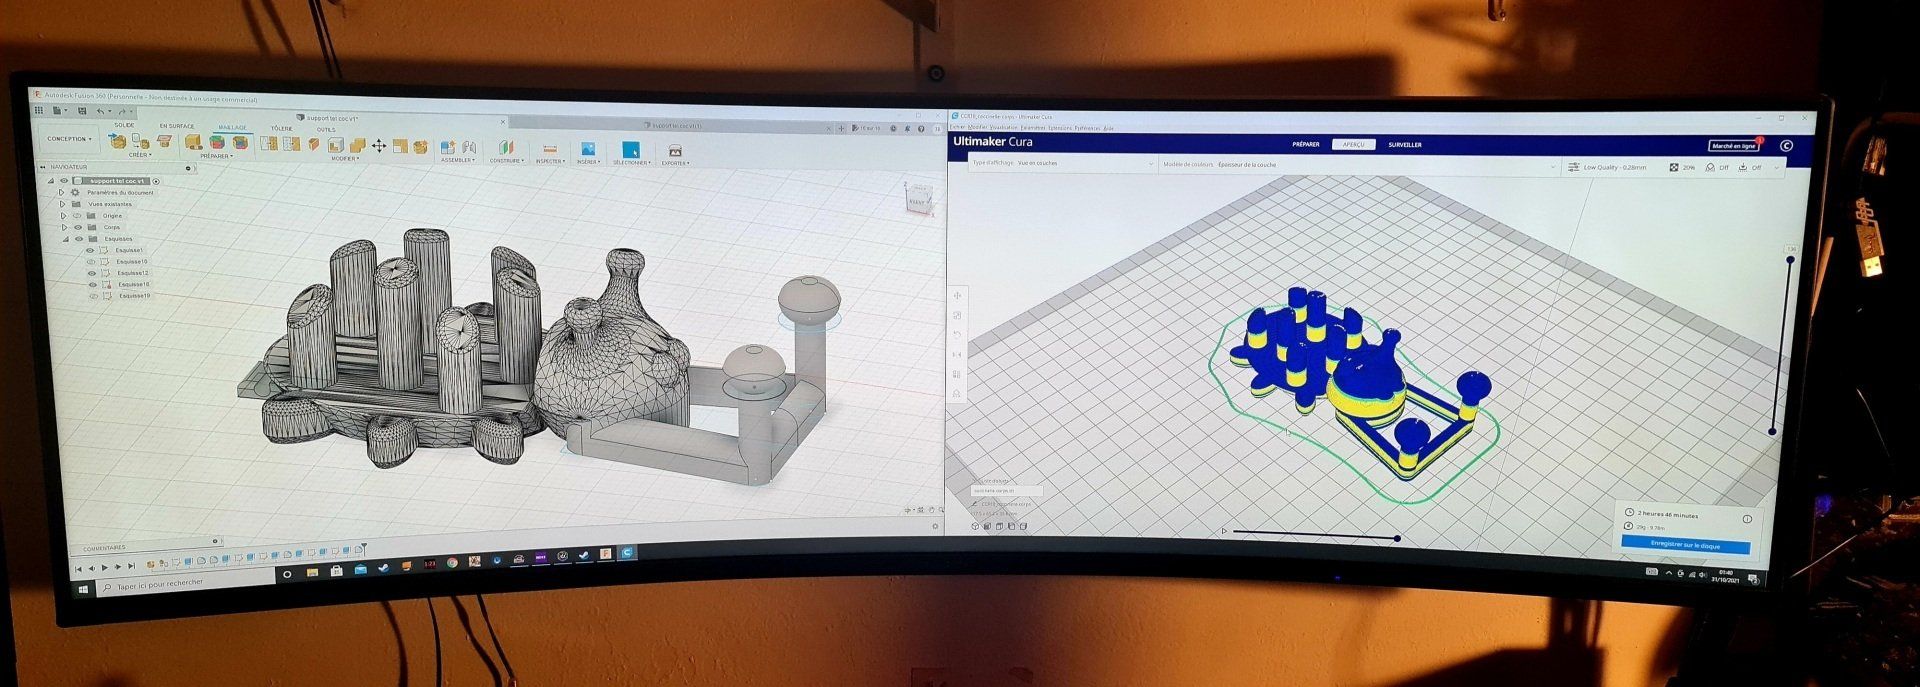1920x687 pixels.
Task: Play the Fusion 360 timeline
Action: tap(104, 568)
